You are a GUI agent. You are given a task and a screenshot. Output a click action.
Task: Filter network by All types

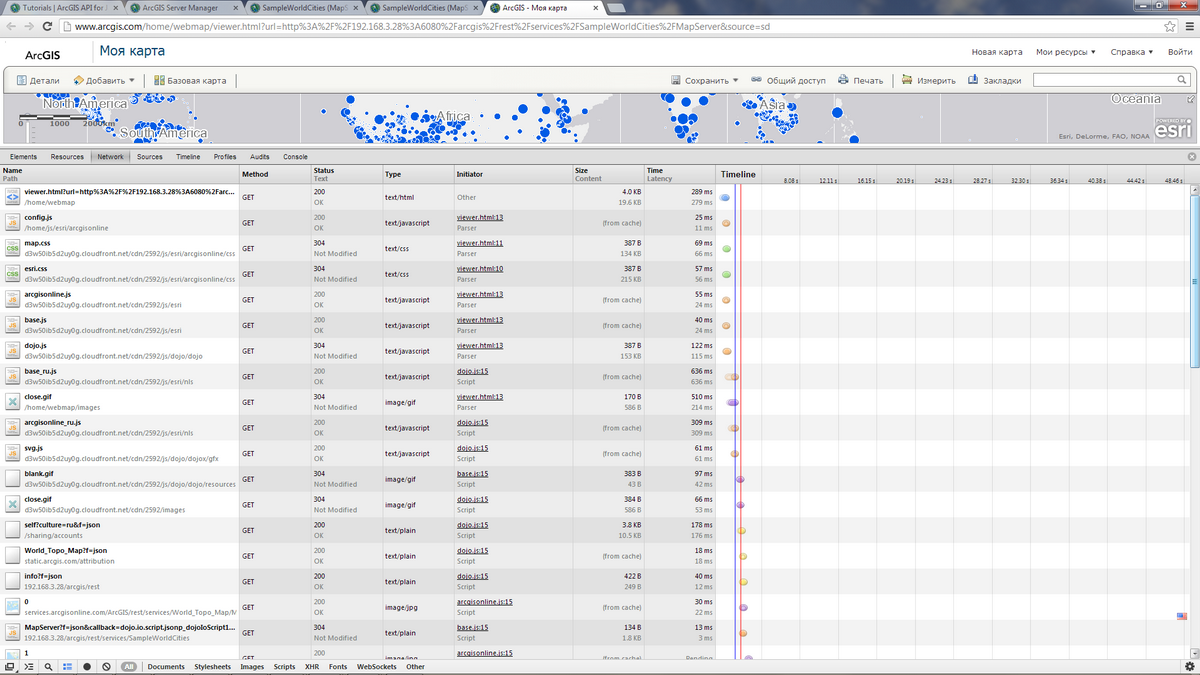129,666
